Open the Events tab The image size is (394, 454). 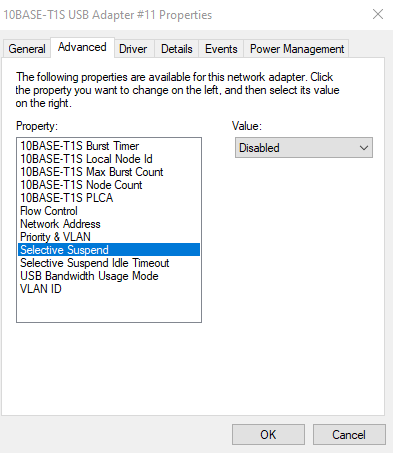pyautogui.click(x=221, y=49)
